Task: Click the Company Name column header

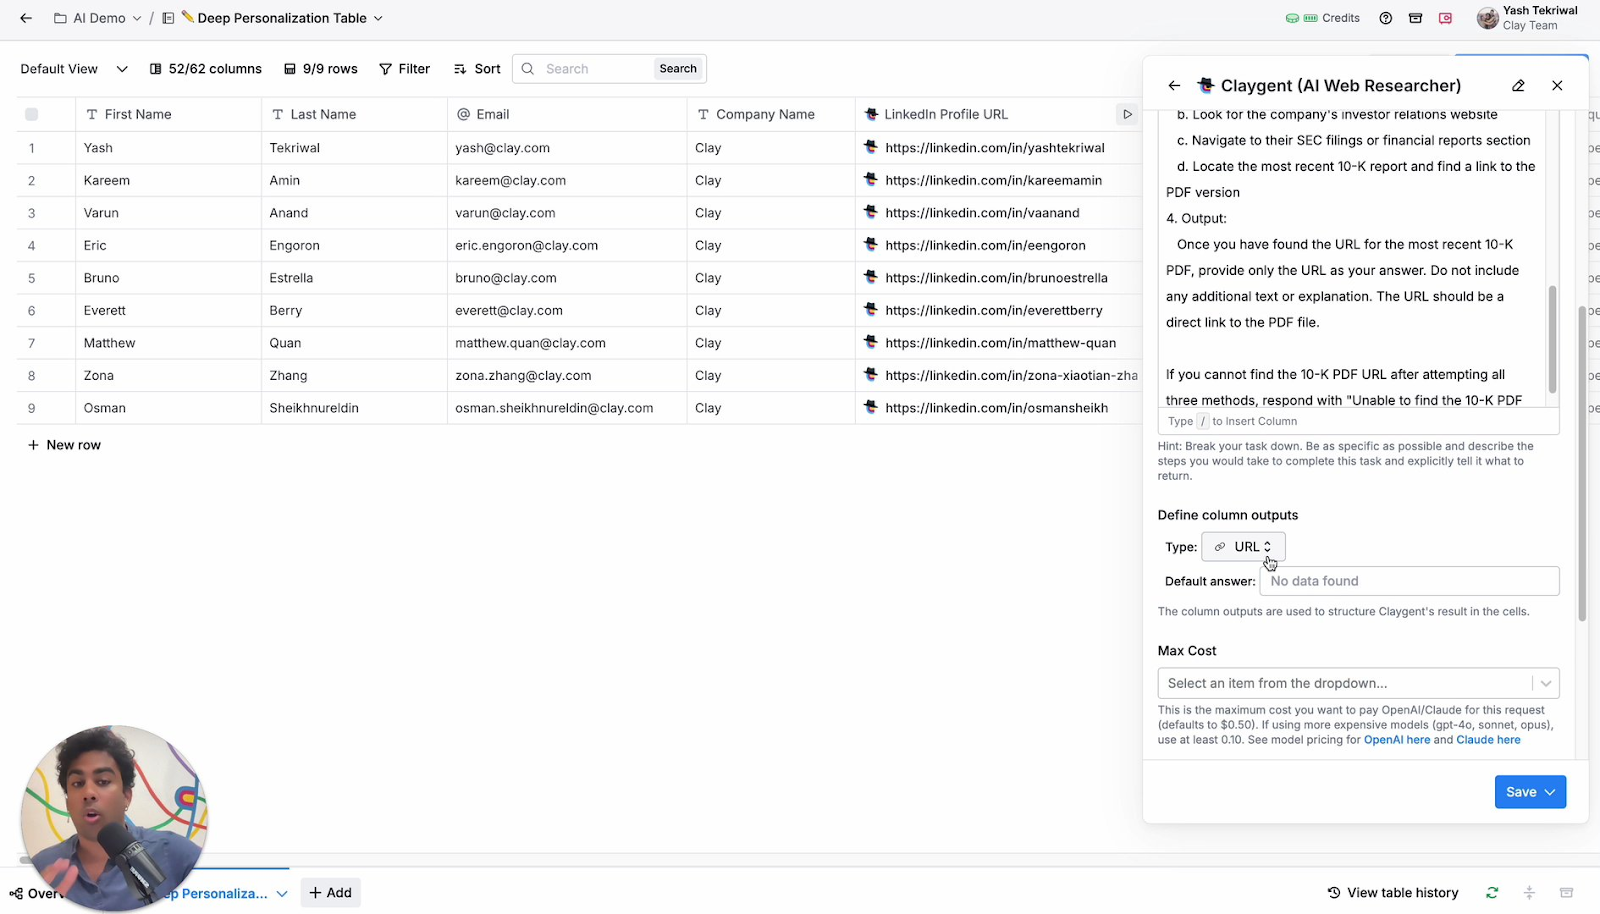Action: pos(771,114)
